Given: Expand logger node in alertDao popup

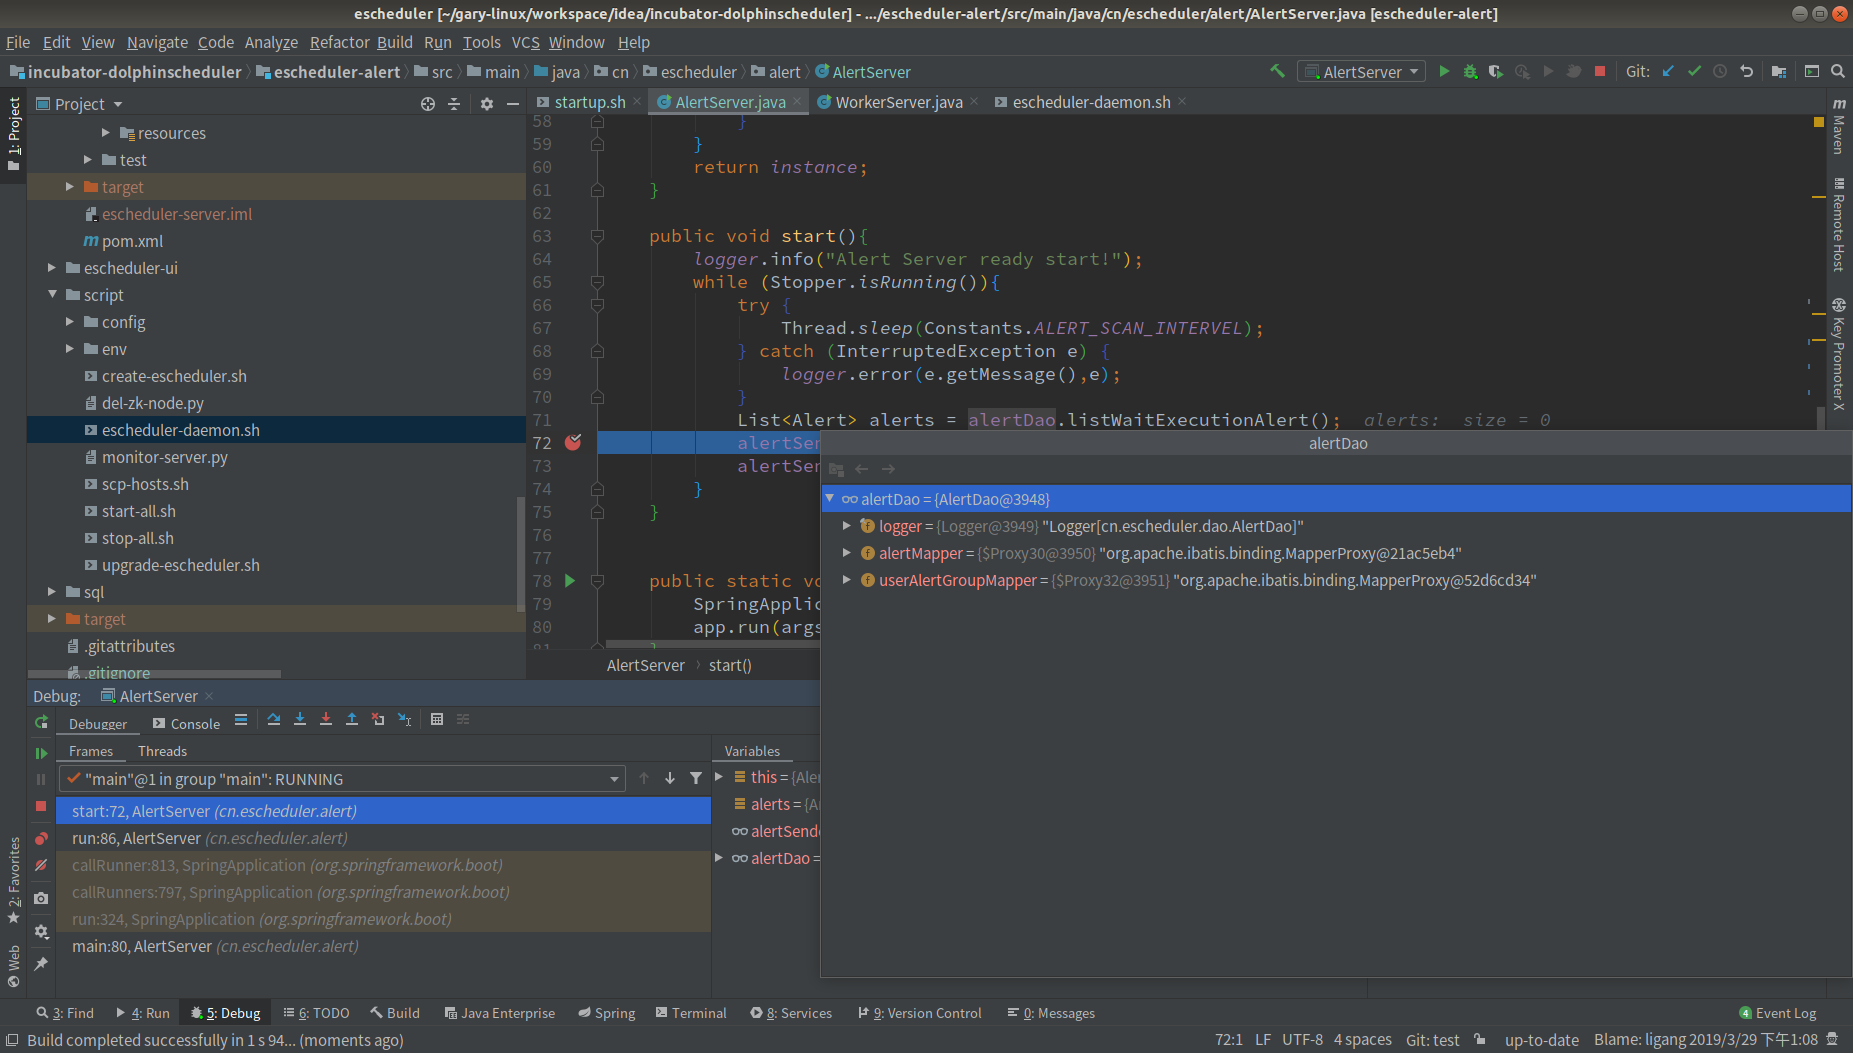Looking at the screenshot, I should point(846,526).
